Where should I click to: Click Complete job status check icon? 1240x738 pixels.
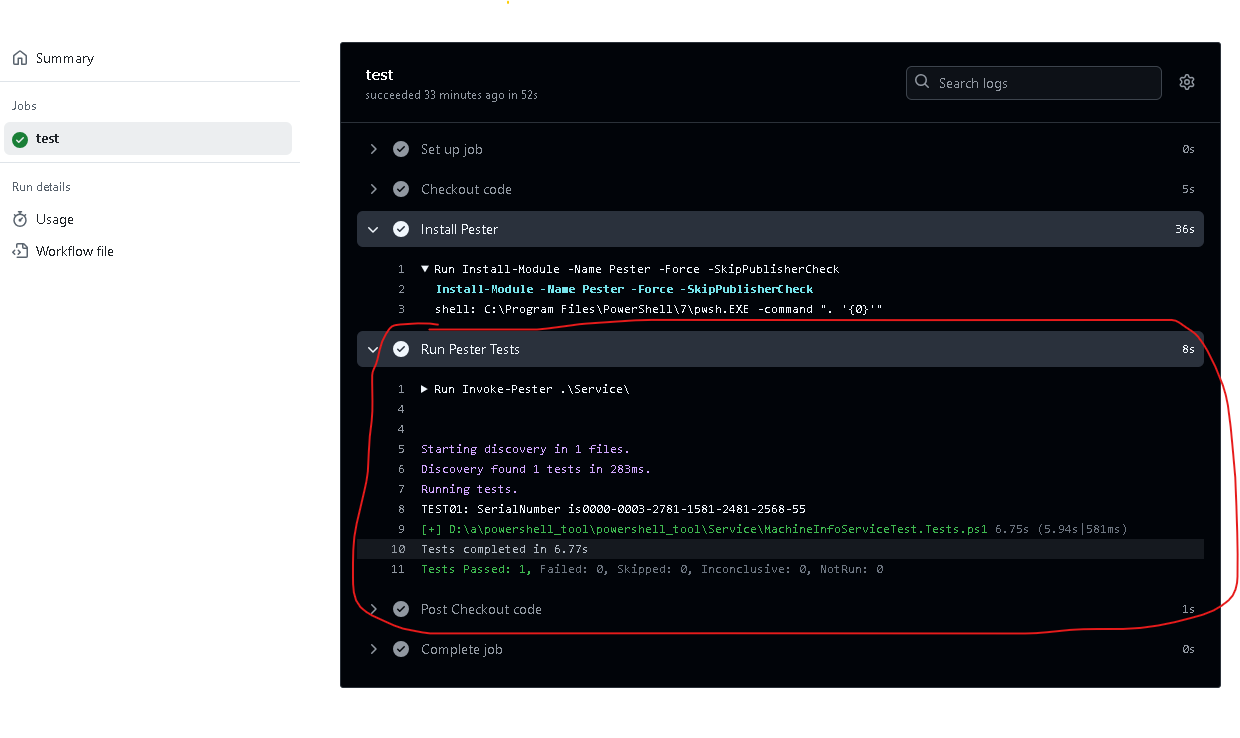(401, 649)
